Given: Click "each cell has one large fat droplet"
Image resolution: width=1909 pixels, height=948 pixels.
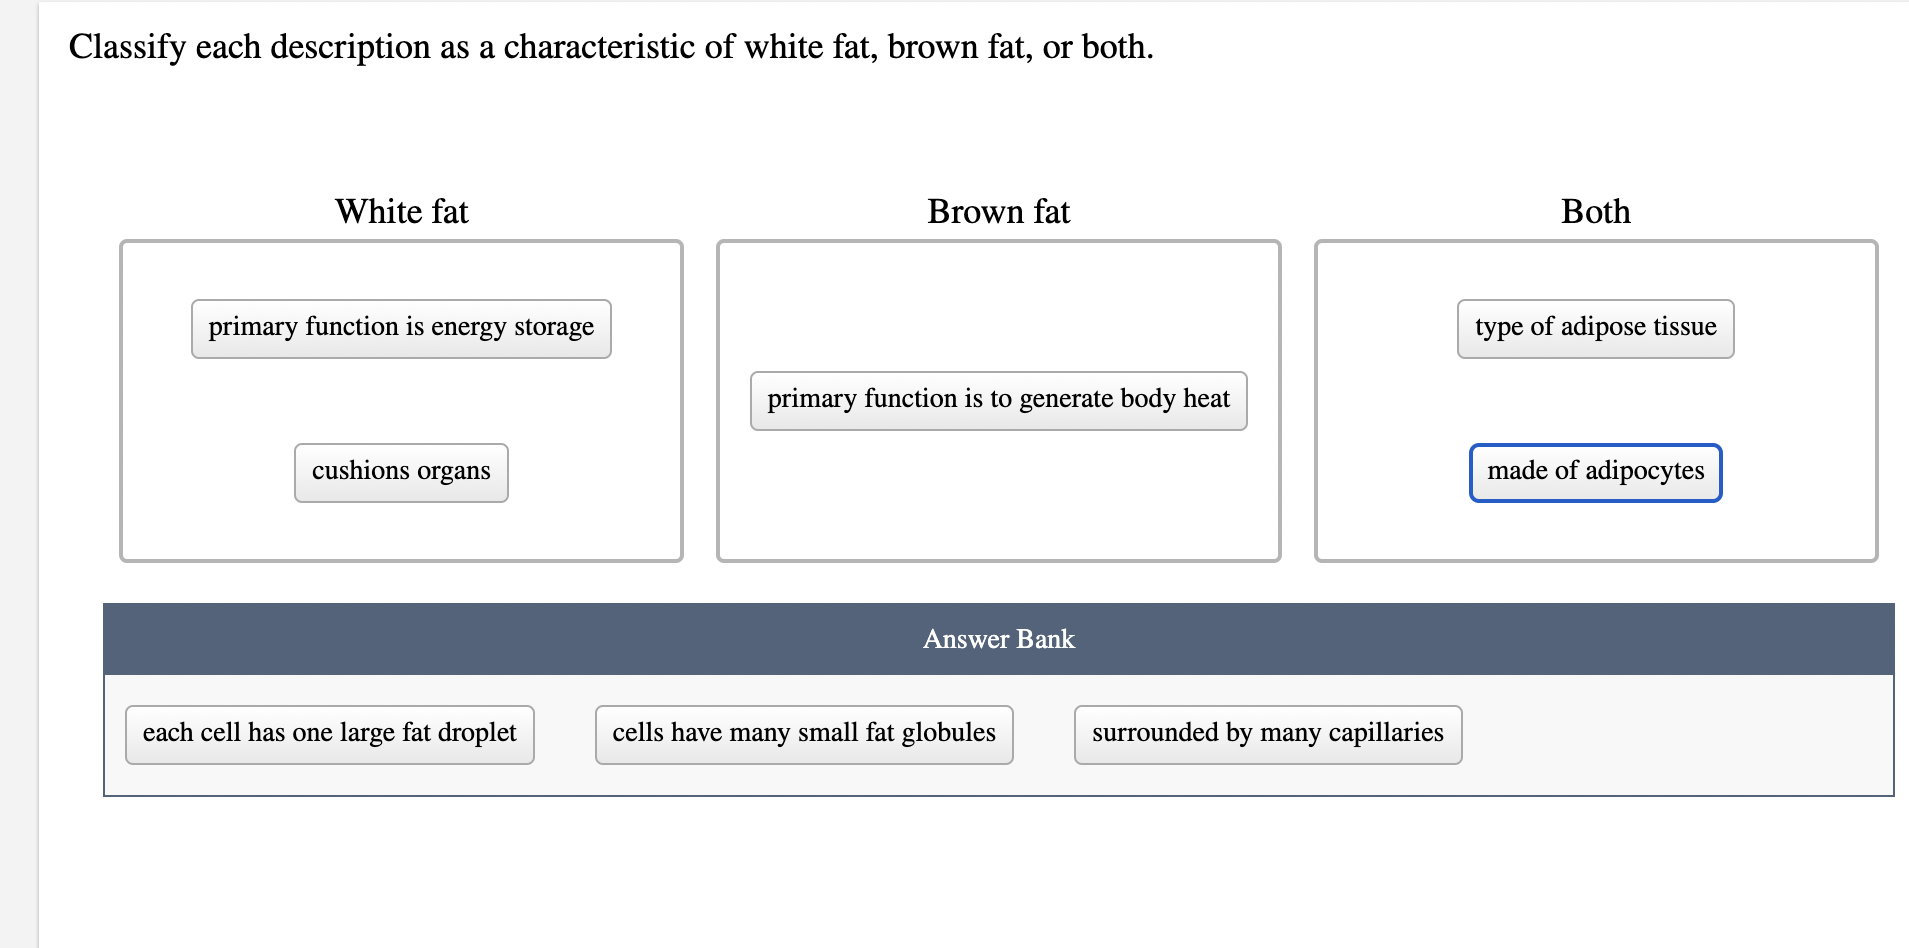Looking at the screenshot, I should [x=329, y=733].
